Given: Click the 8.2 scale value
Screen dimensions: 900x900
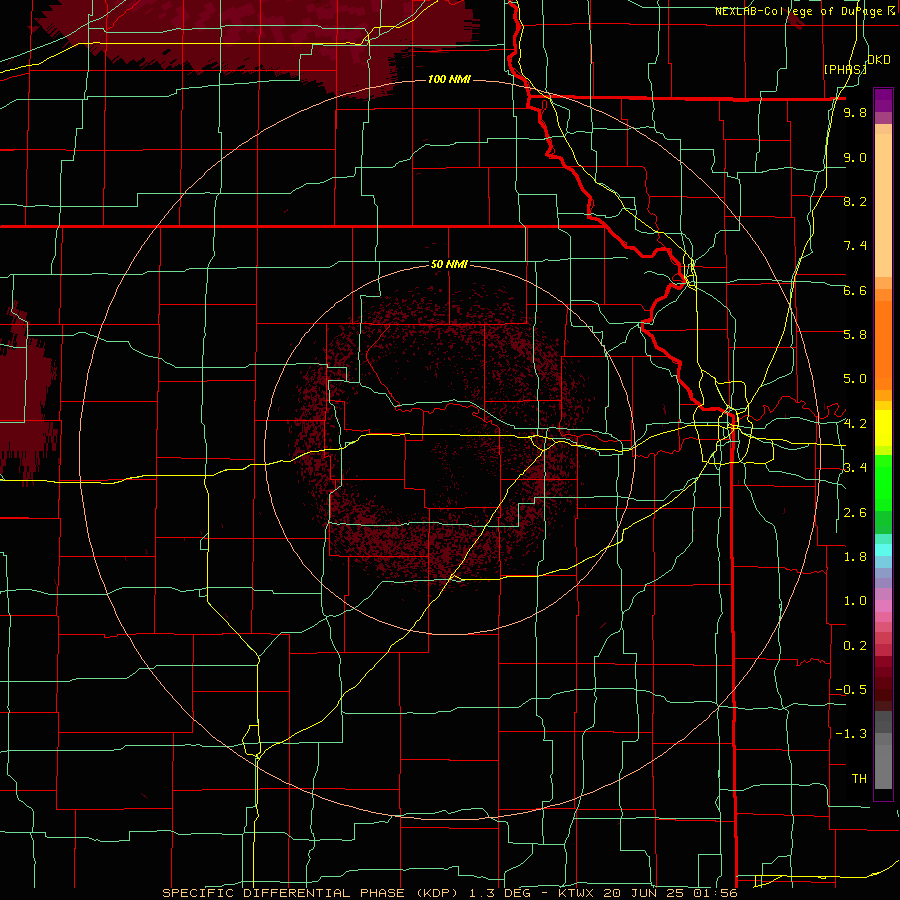Looking at the screenshot, I should (x=855, y=201).
